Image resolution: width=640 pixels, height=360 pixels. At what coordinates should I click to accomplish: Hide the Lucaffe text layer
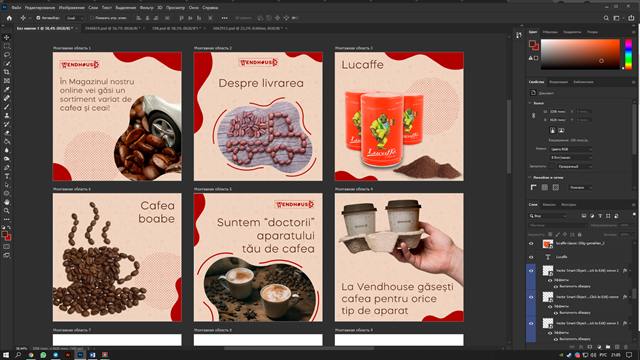[x=531, y=257]
